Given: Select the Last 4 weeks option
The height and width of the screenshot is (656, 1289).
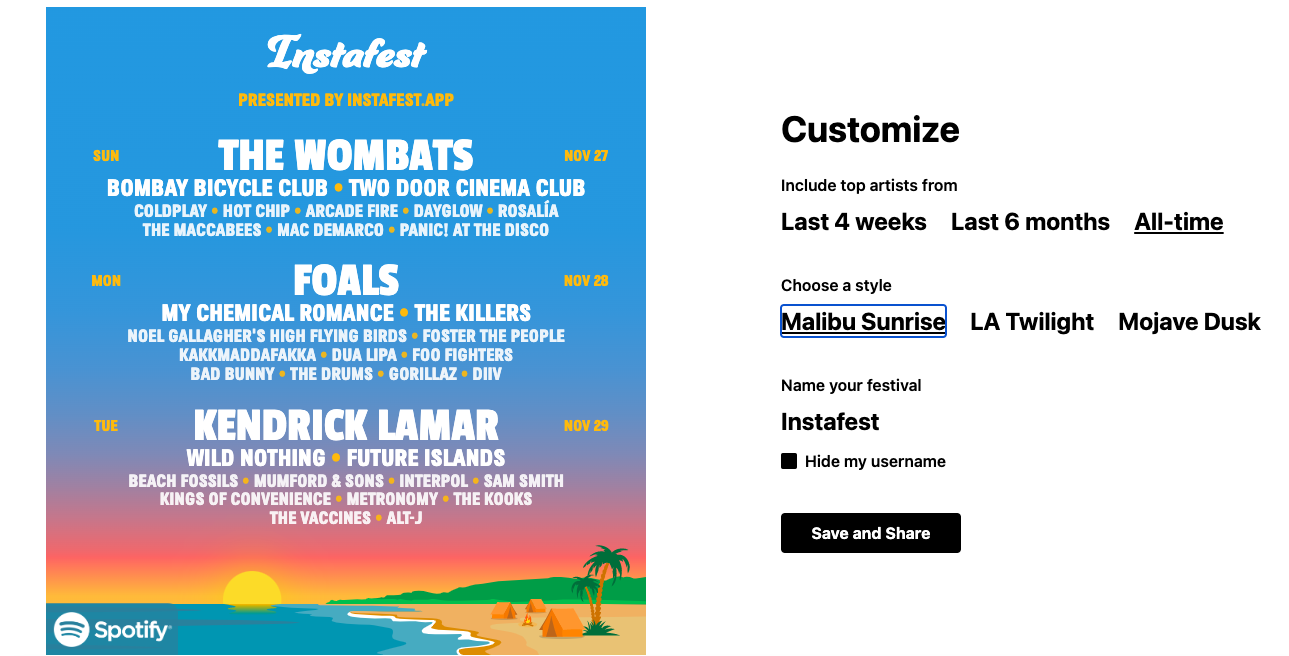Looking at the screenshot, I should 853,222.
